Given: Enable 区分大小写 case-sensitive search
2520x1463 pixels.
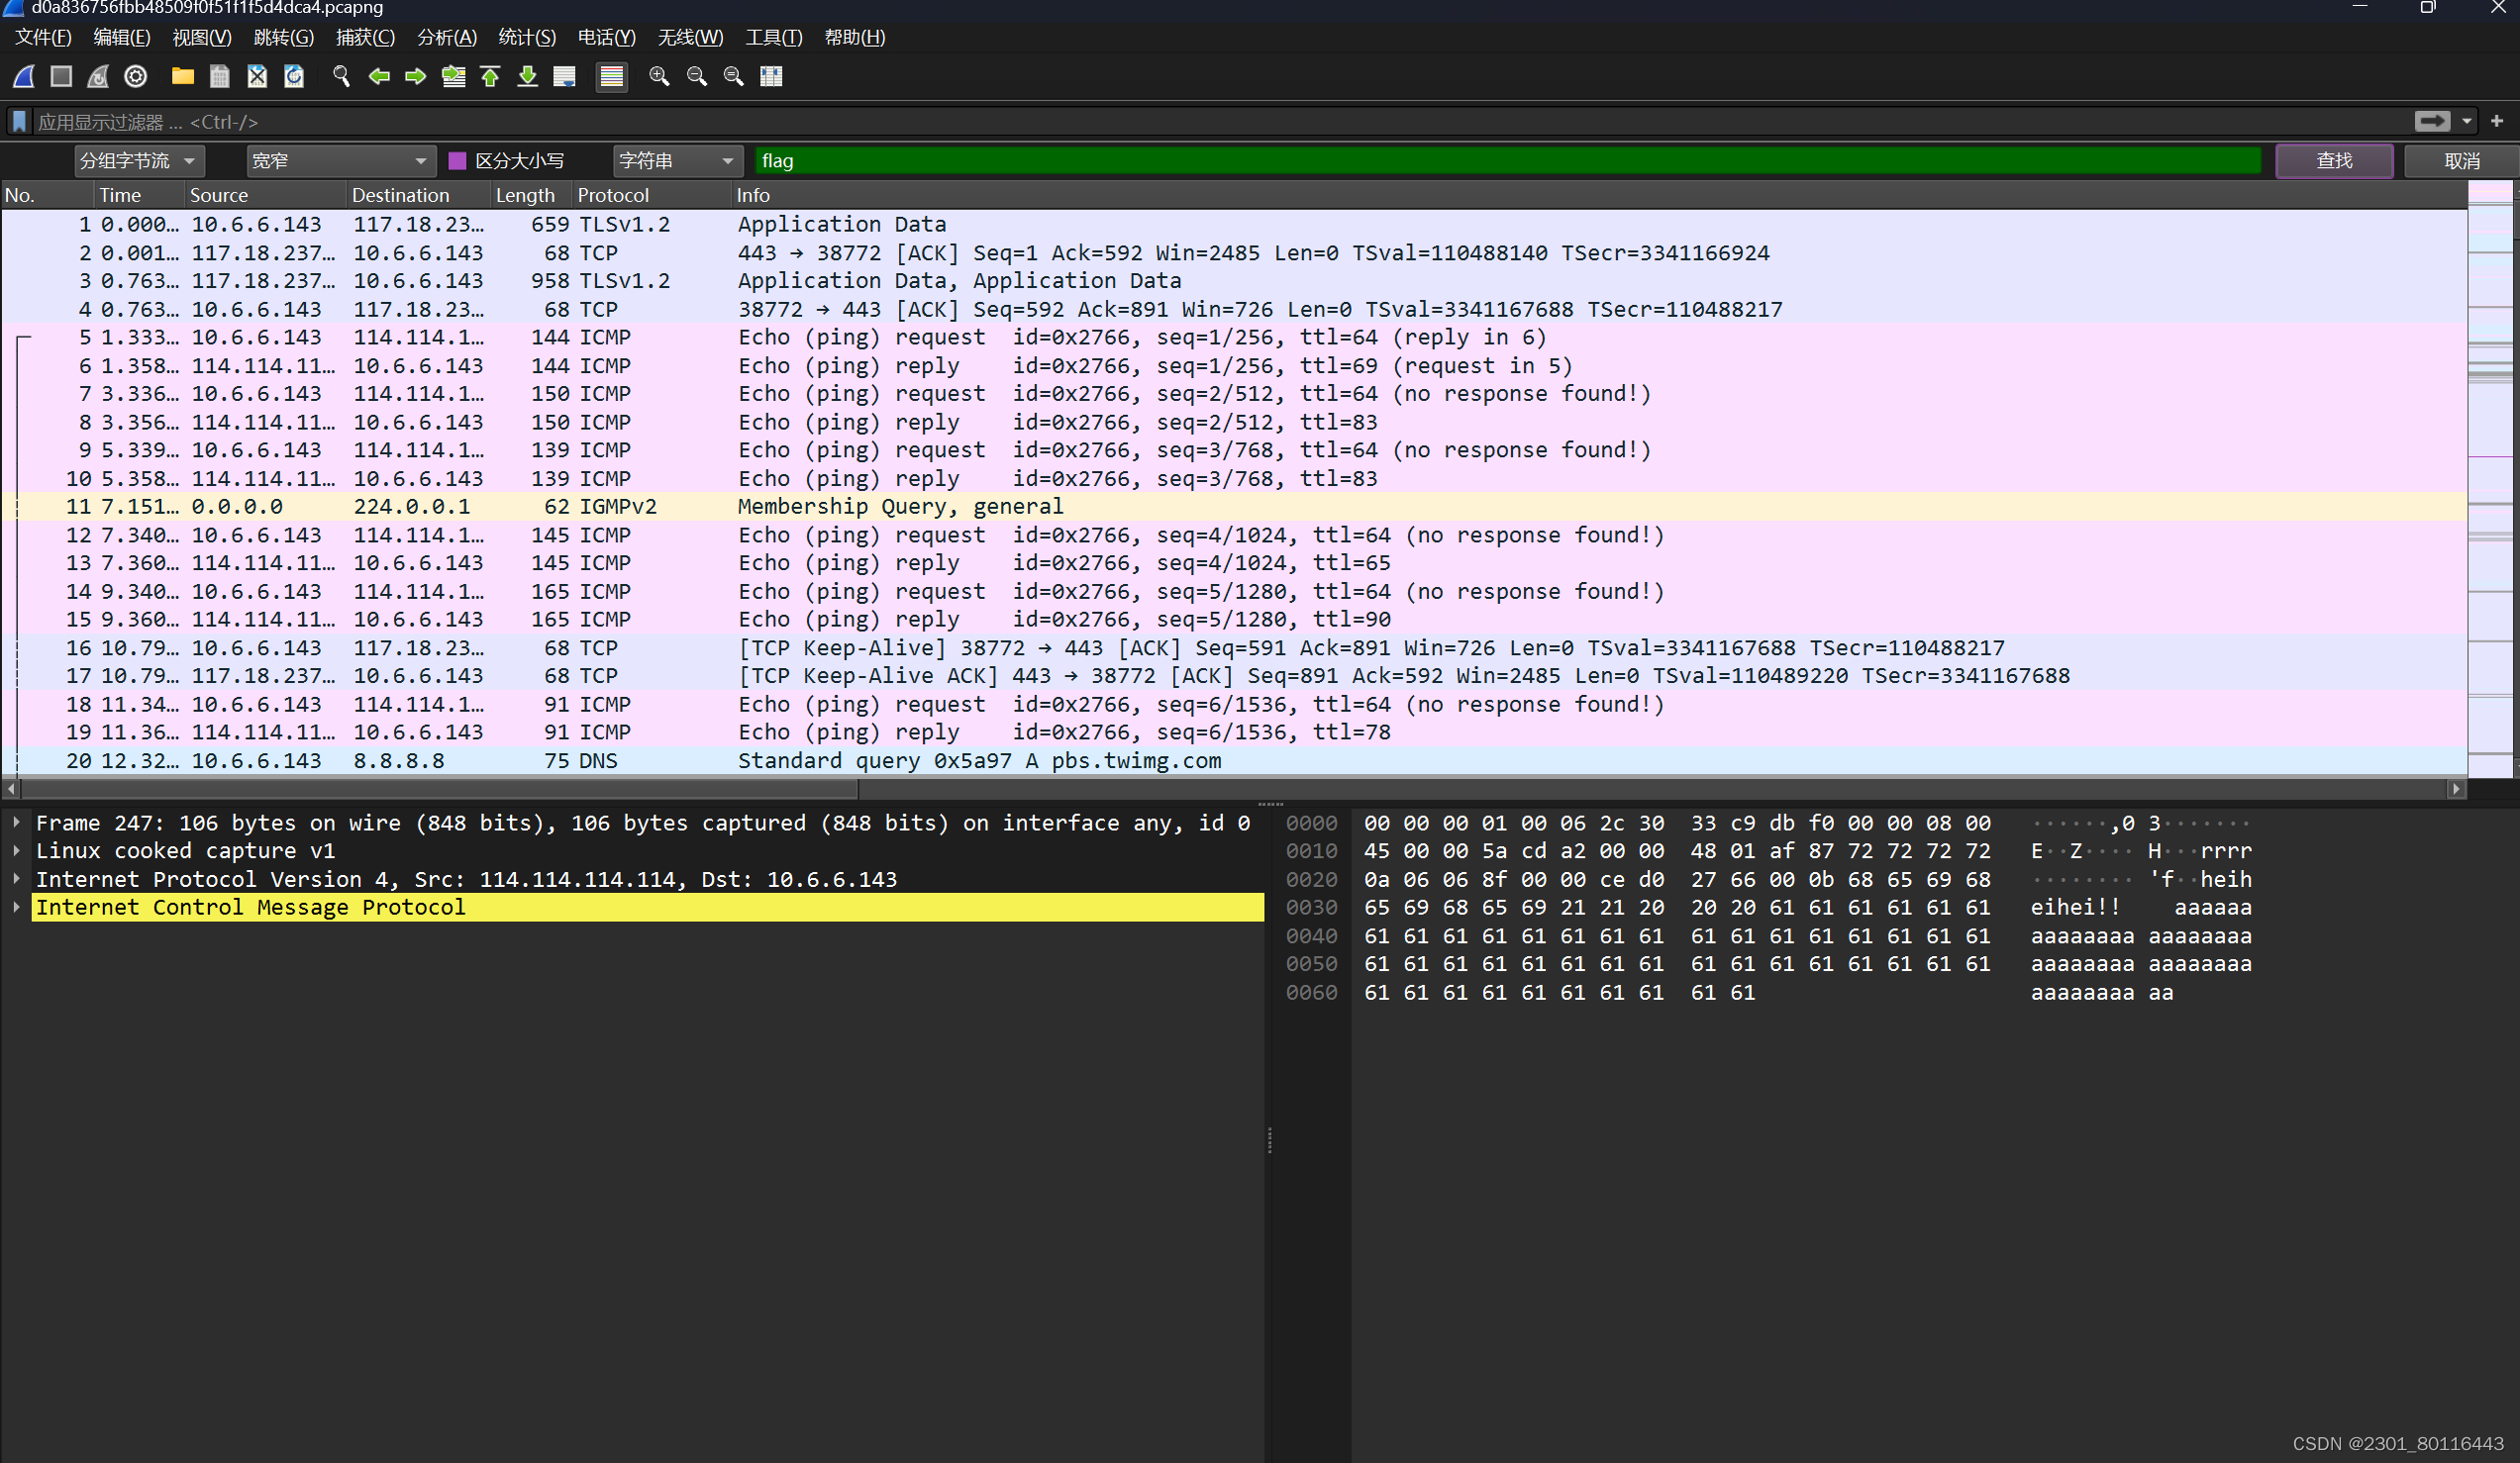Looking at the screenshot, I should pos(458,160).
